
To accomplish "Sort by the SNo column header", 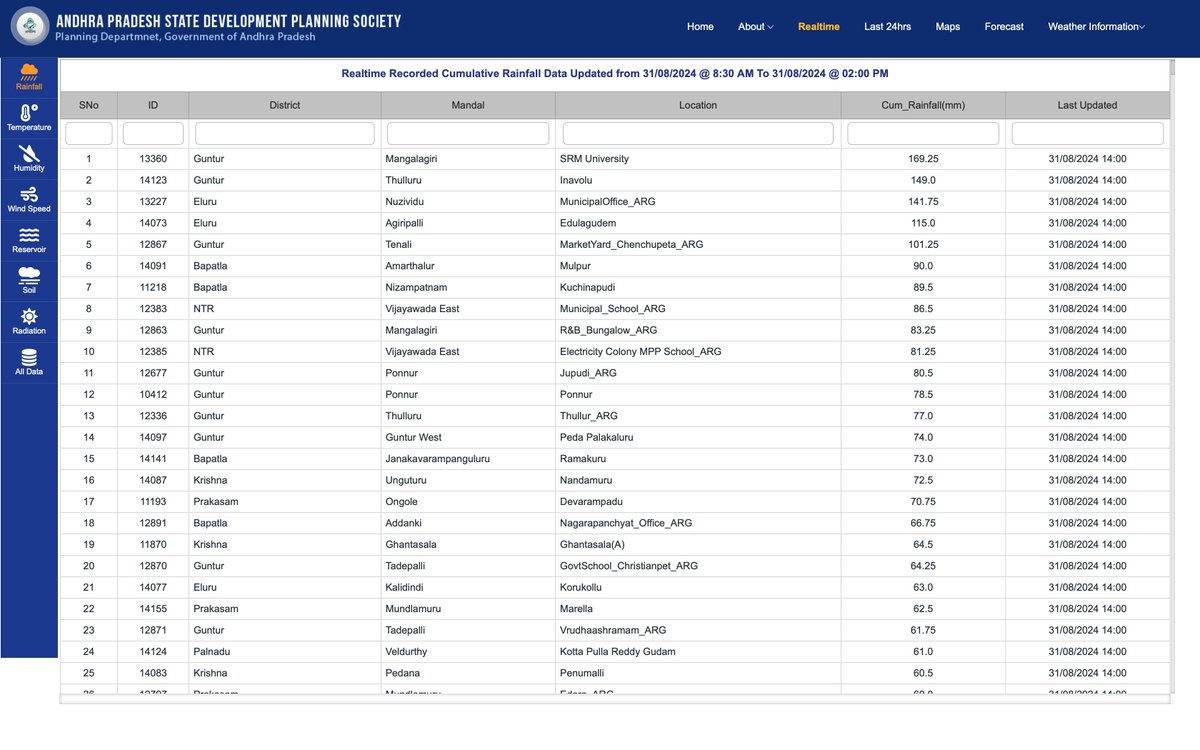I will pos(89,105).
